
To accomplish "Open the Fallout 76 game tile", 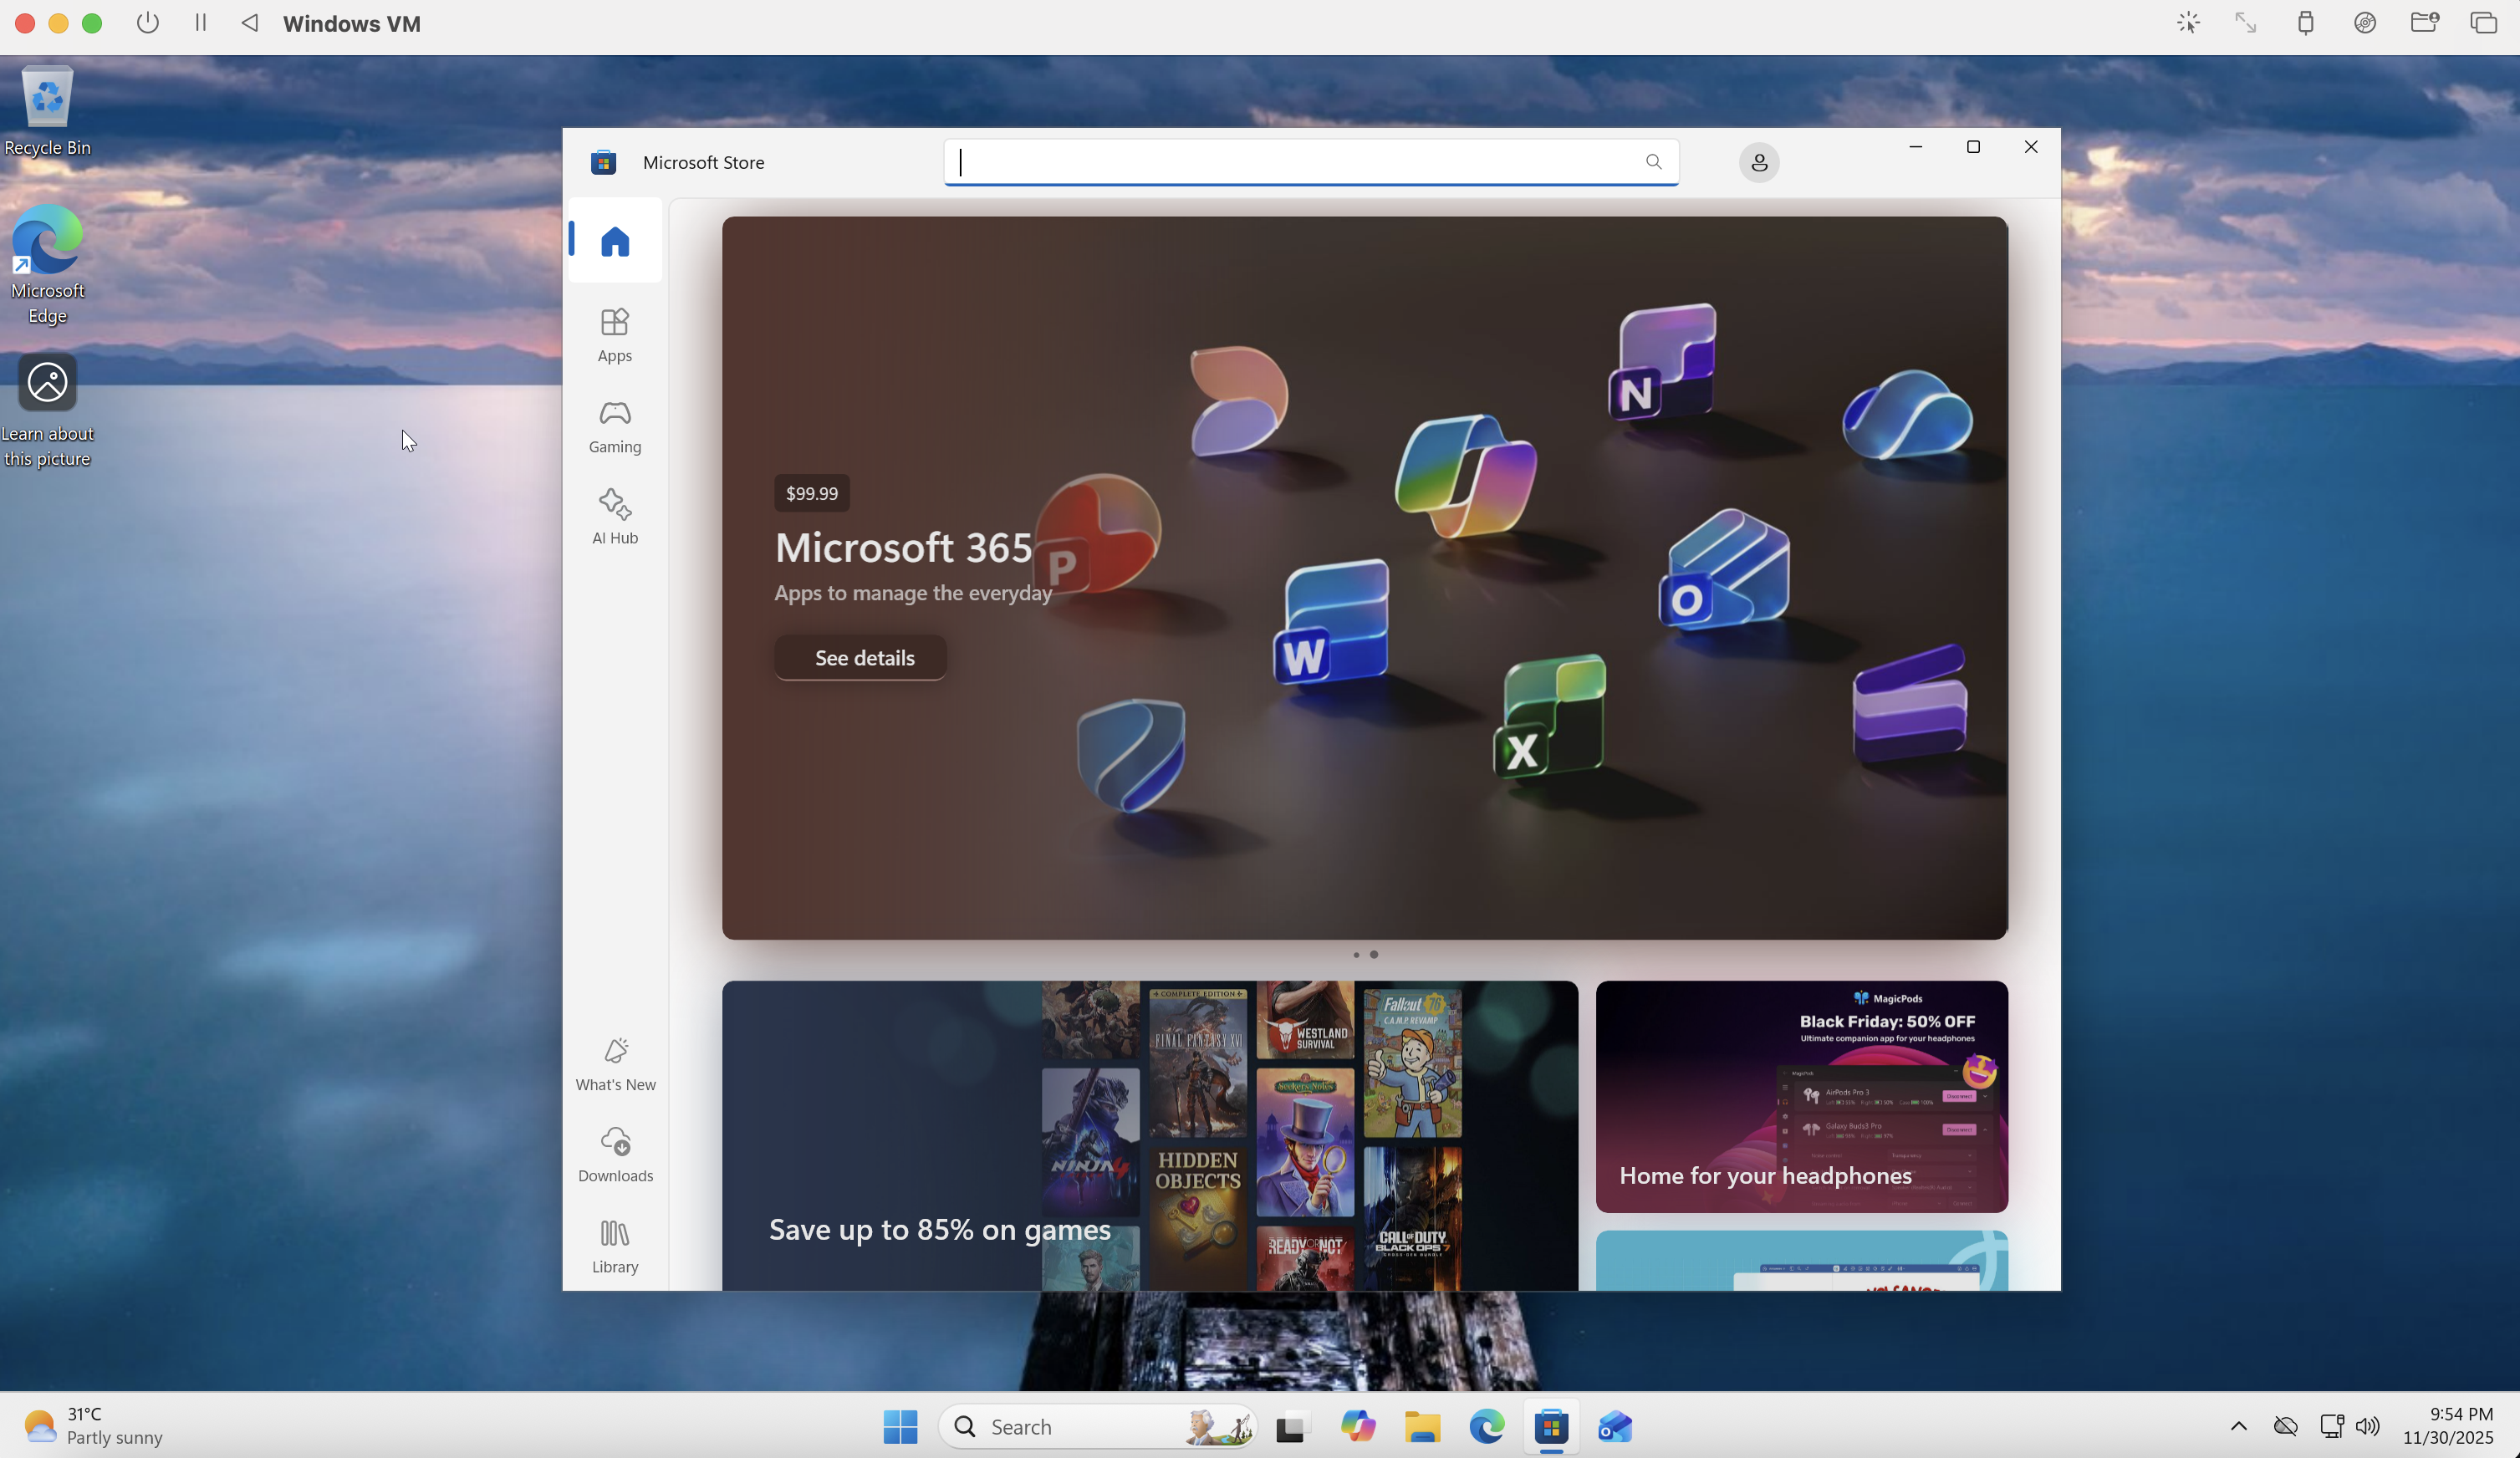I will click(1412, 1063).
